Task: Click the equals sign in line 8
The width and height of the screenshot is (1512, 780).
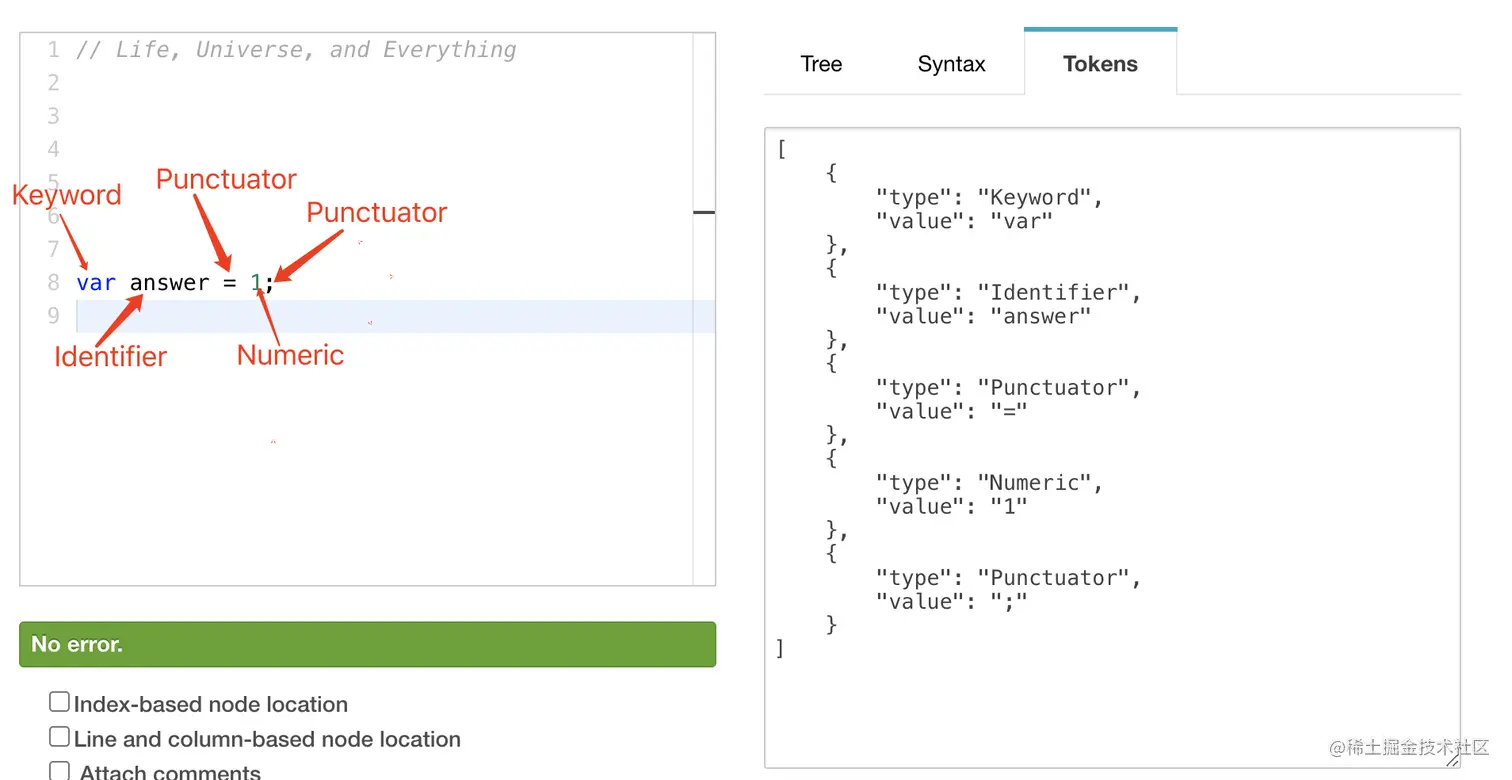Action: (x=229, y=283)
